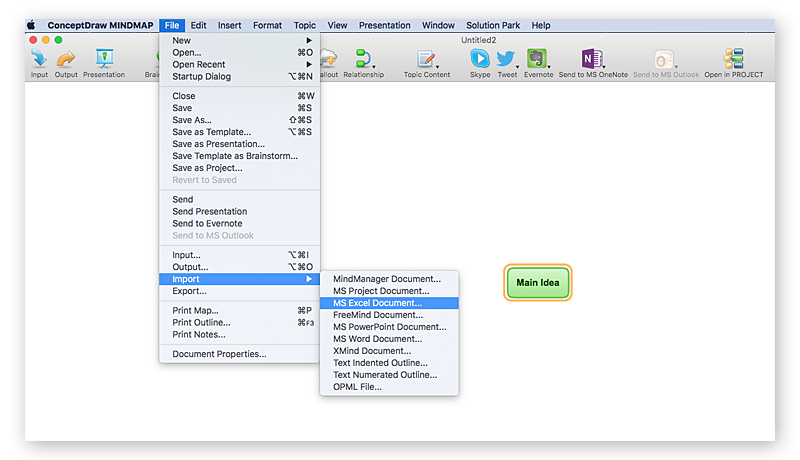Click the ConceptDraw MINDMAP app menu
The image size is (800, 460).
tap(100, 25)
